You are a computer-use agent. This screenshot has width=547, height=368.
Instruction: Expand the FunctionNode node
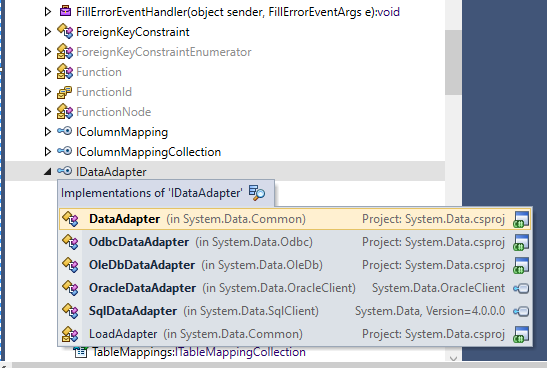point(48,112)
